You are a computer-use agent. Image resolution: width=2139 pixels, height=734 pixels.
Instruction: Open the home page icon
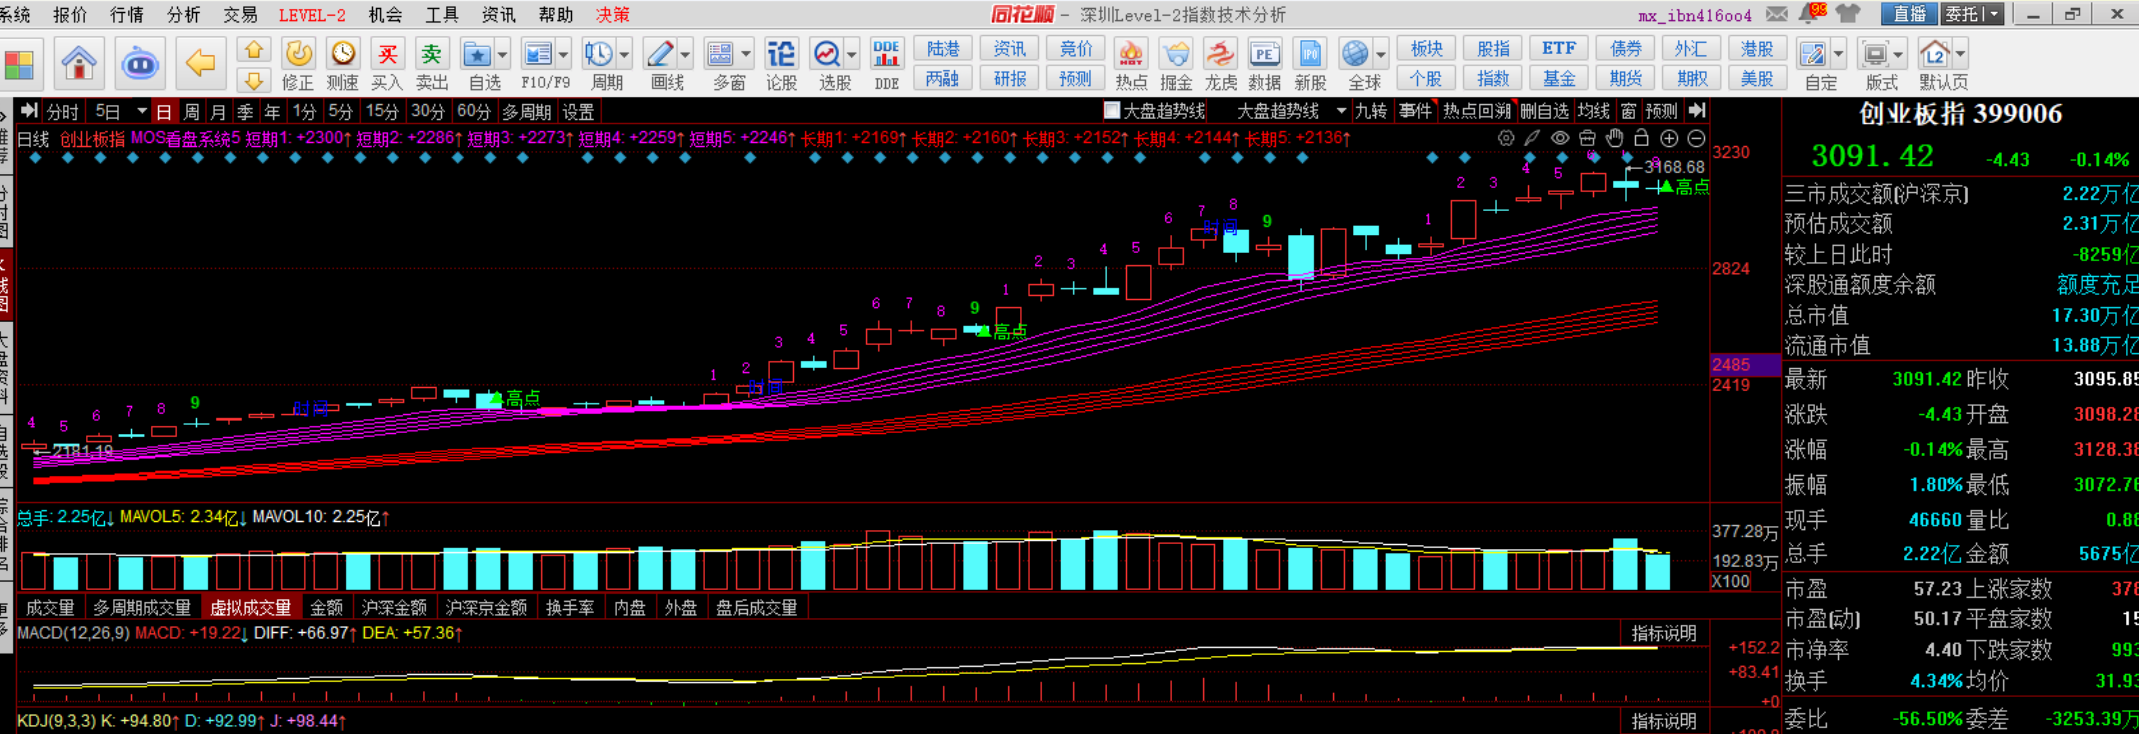pos(79,63)
